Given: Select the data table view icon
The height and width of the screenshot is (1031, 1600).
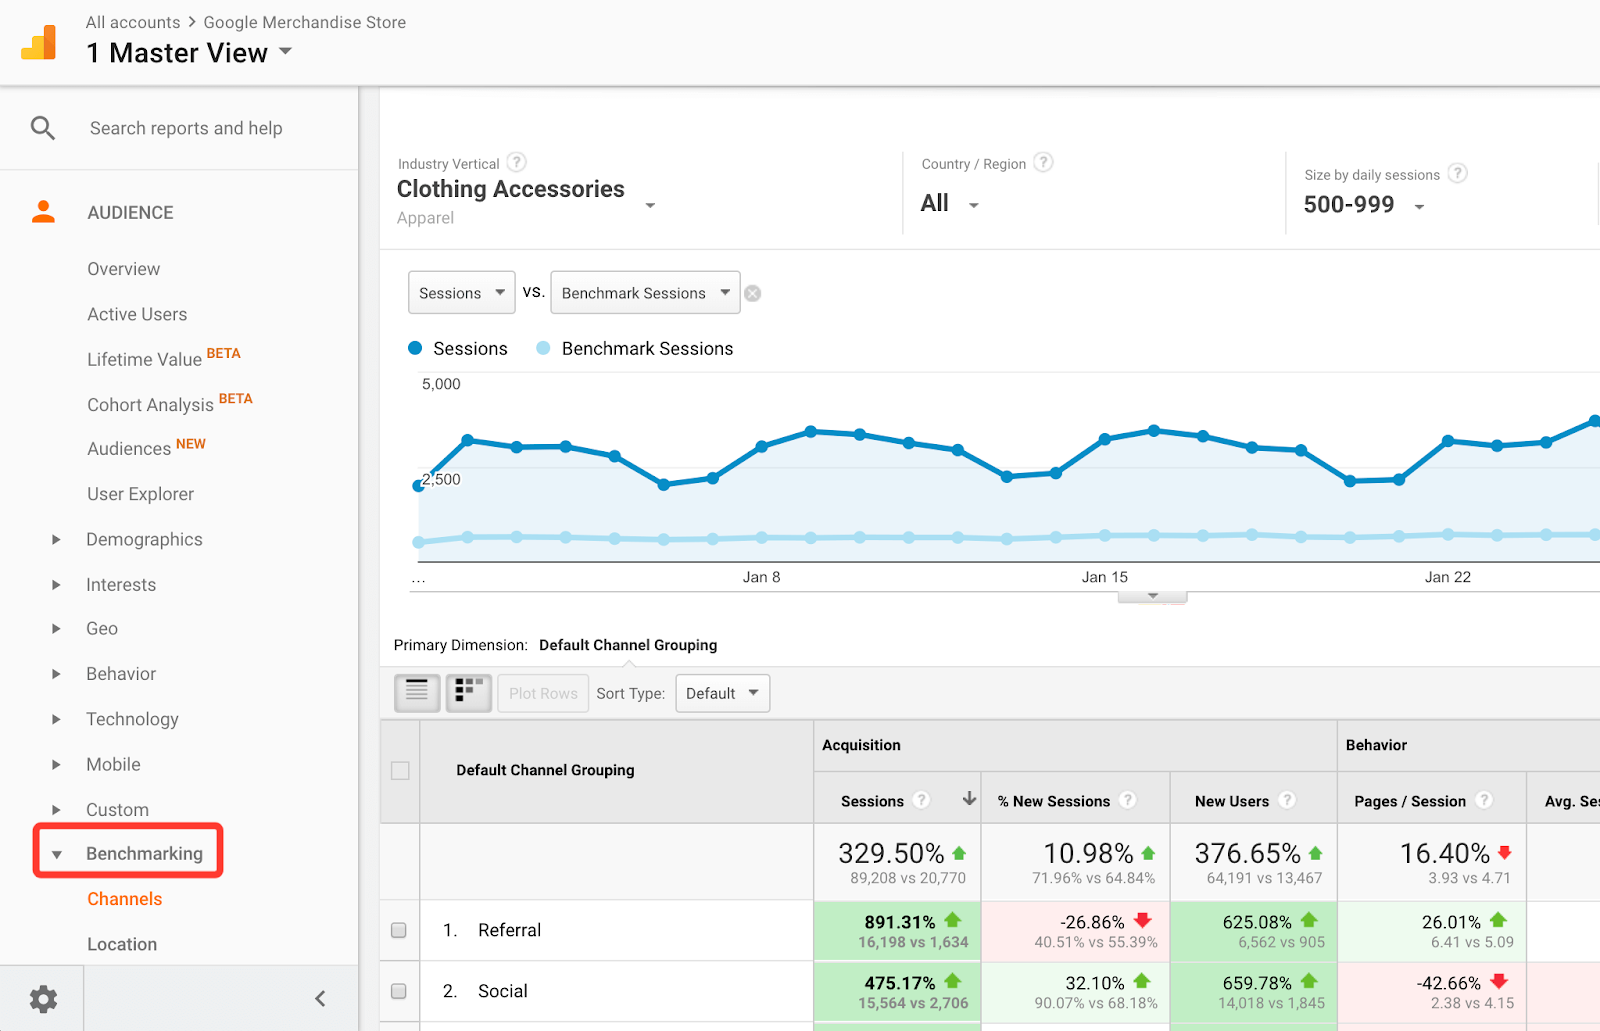Looking at the screenshot, I should [x=417, y=693].
